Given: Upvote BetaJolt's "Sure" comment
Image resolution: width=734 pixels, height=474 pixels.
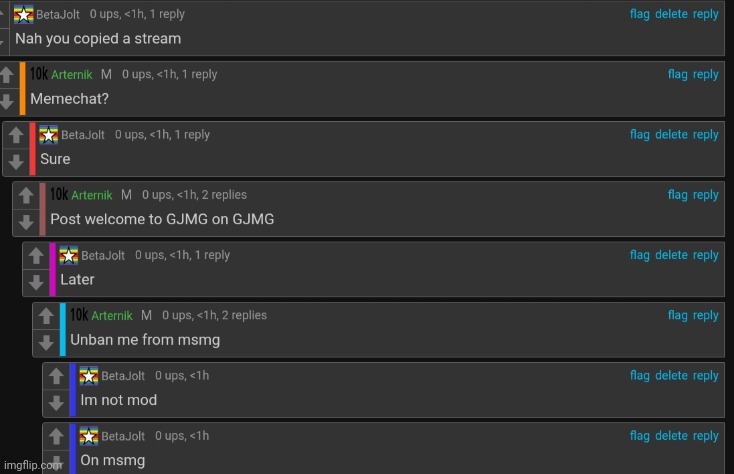Looking at the screenshot, I should (16, 135).
